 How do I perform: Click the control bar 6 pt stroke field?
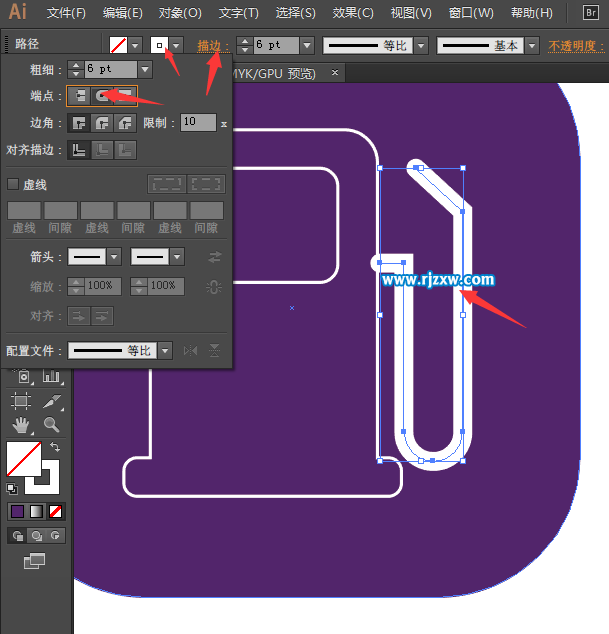tap(277, 45)
